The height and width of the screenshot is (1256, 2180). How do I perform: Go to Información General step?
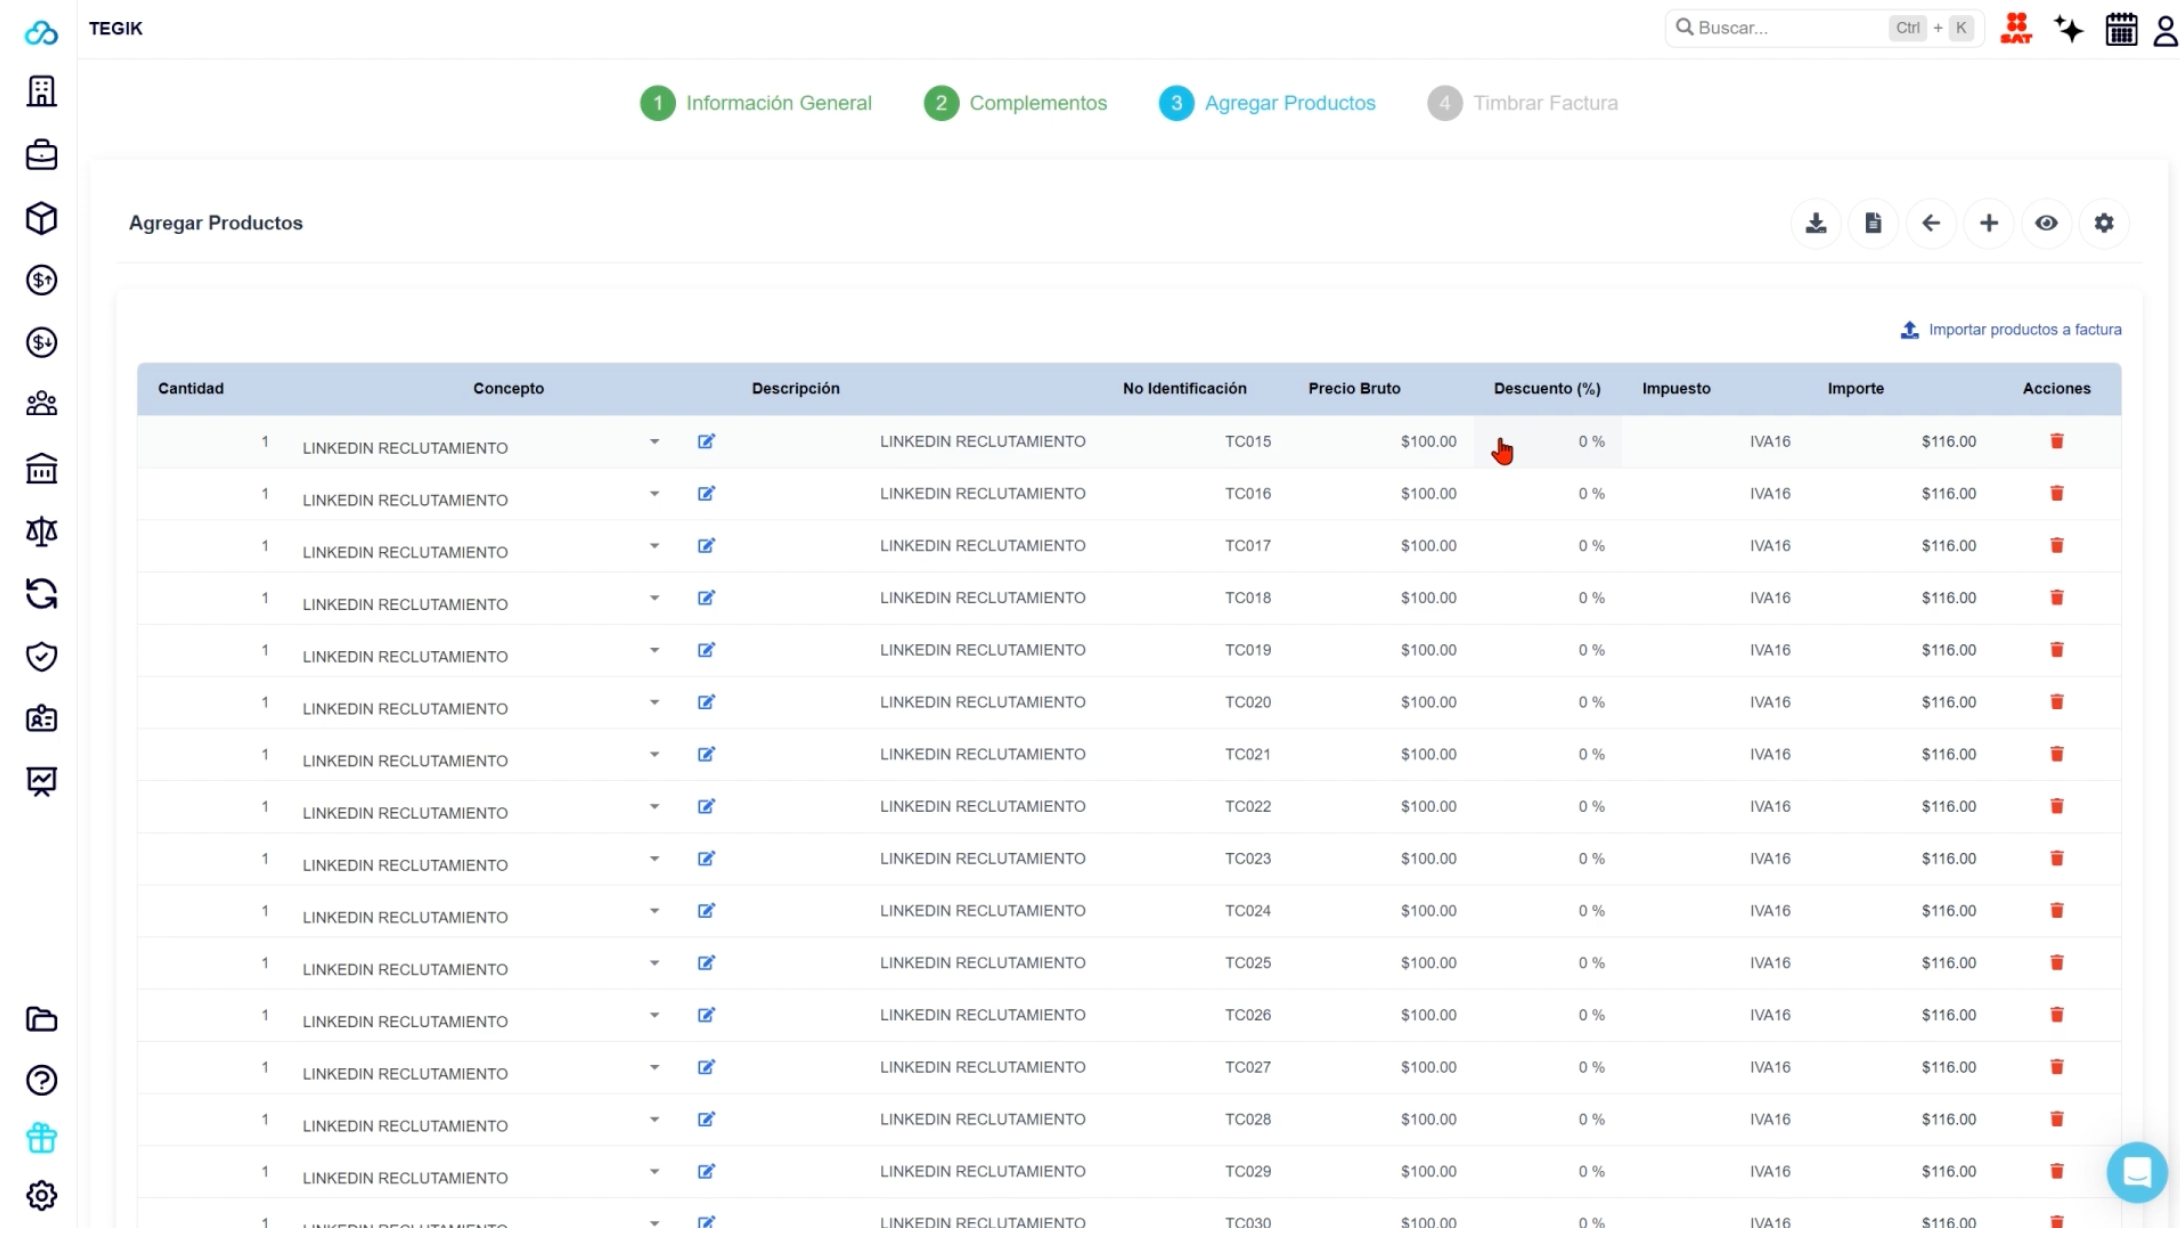(x=756, y=103)
